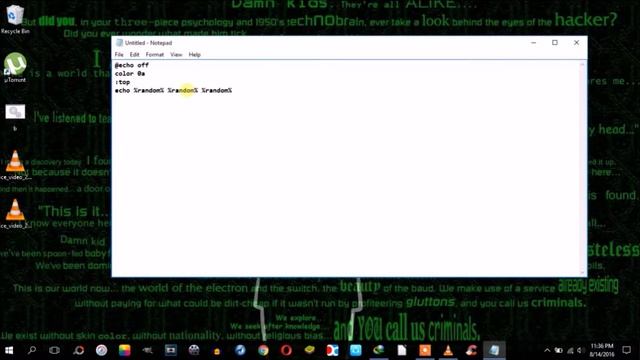The height and width of the screenshot is (360, 640).
Task: Open the taskbar clock showing 11:36 PM
Action: (602, 350)
